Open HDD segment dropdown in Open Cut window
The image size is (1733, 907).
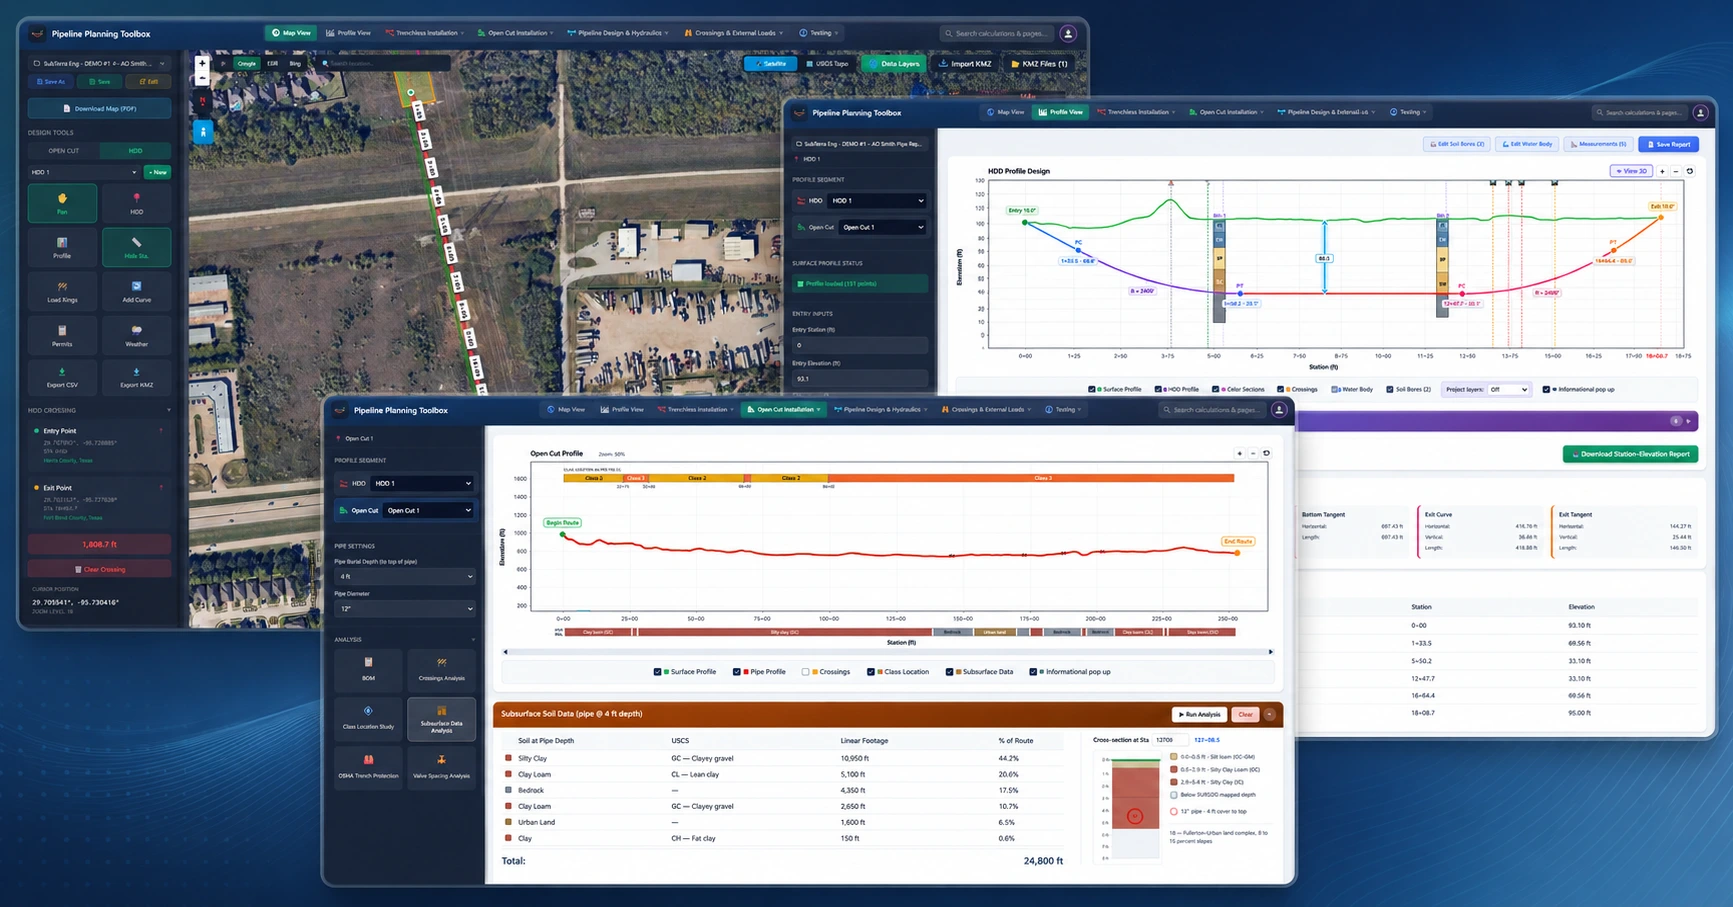[x=422, y=483]
